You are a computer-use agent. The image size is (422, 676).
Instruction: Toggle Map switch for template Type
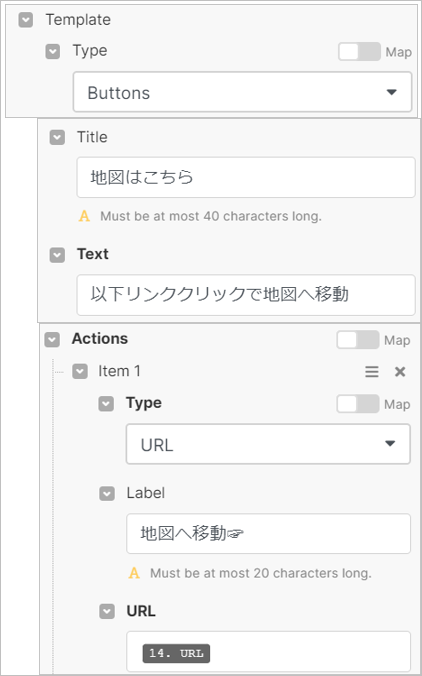click(x=359, y=52)
